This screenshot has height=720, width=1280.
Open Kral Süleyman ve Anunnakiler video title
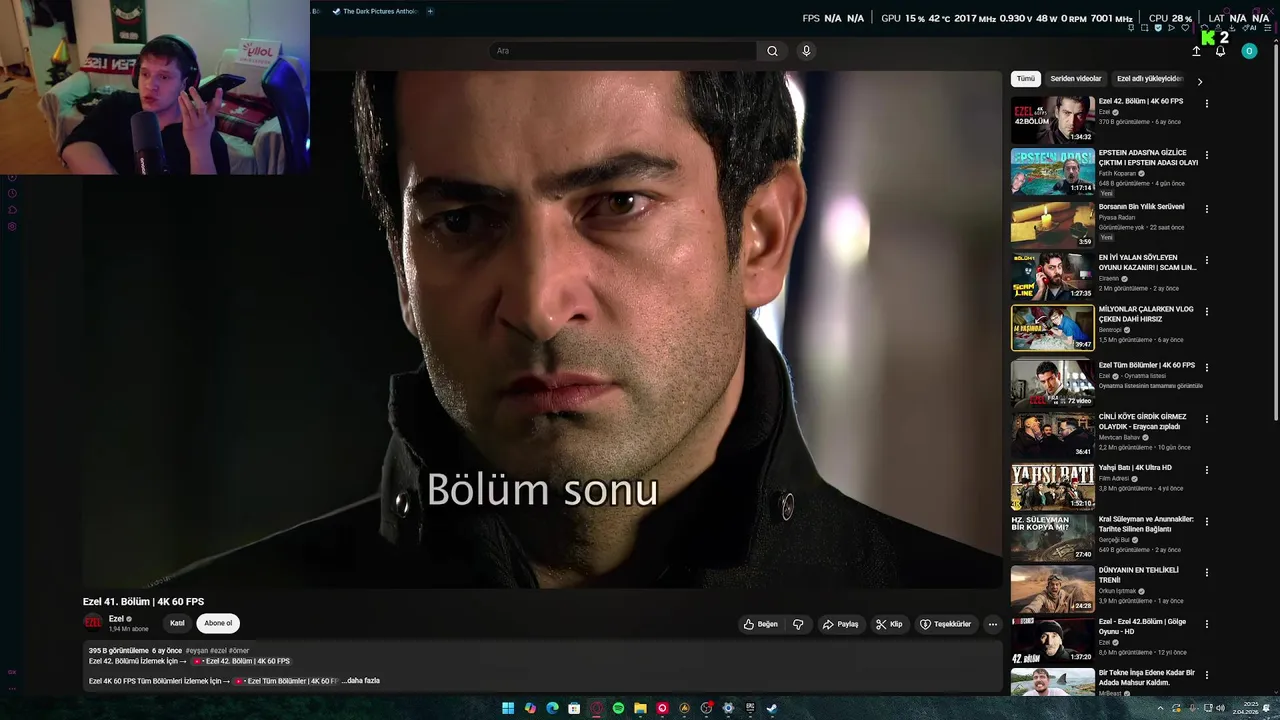(1146, 524)
